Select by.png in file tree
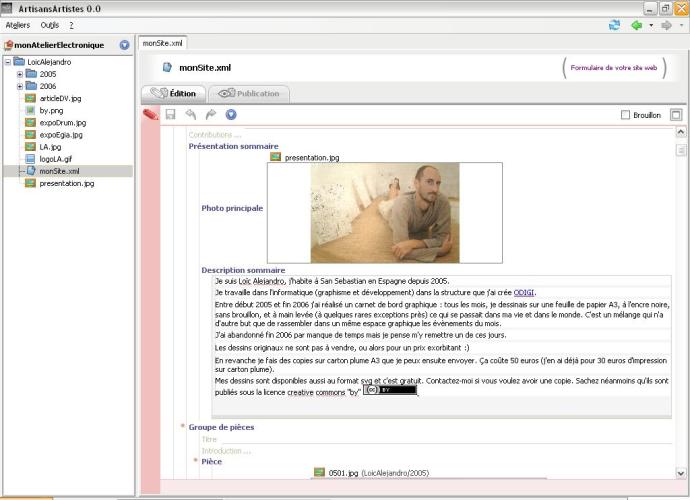 coord(51,110)
